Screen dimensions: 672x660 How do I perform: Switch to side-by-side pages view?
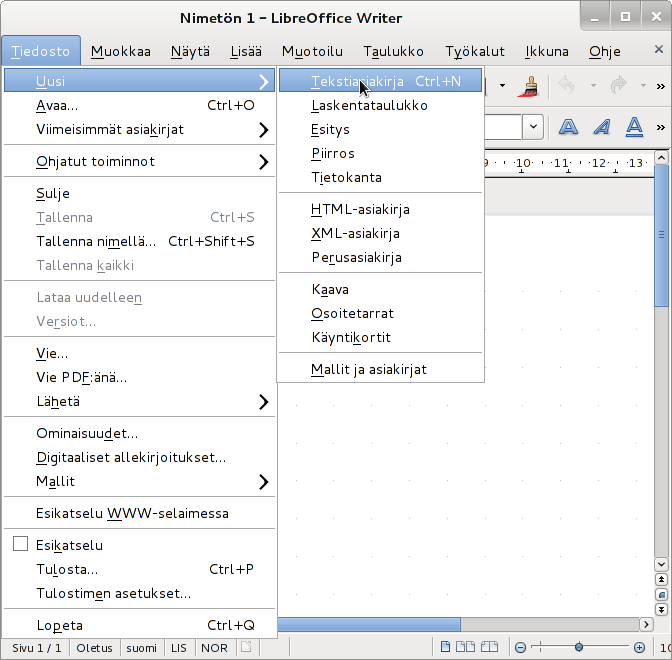pos(465,647)
